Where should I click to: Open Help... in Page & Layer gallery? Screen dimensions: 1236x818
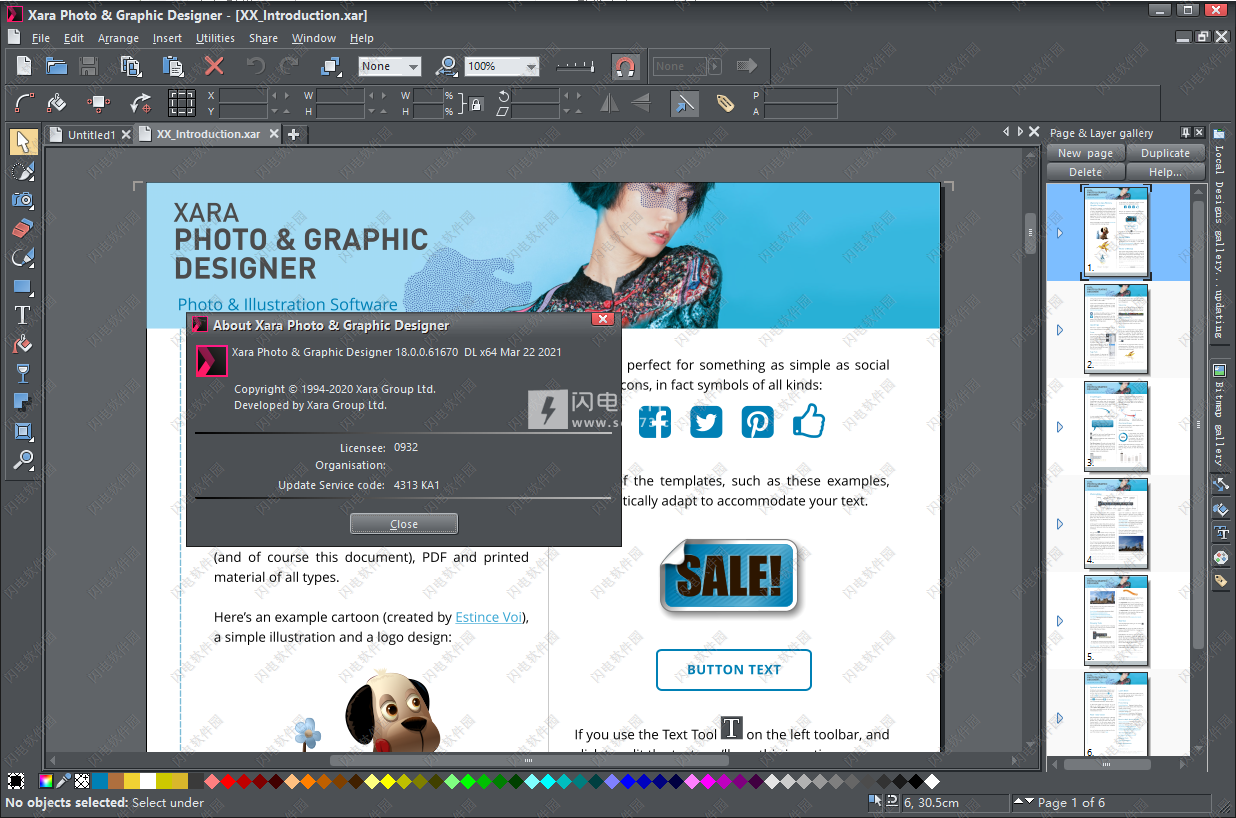(x=1165, y=171)
